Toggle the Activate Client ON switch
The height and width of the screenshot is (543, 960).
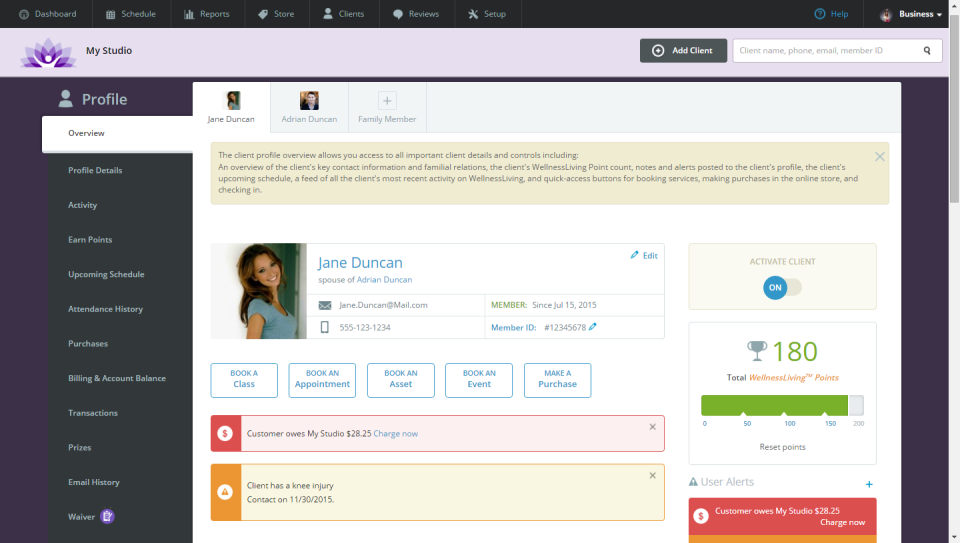tap(782, 287)
